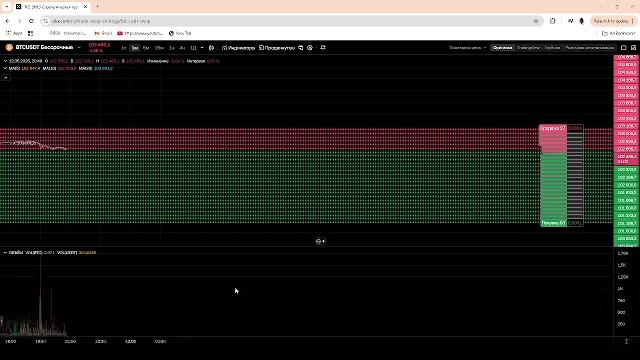
Task: Open the Advanced (Продвинутое) chart menu
Action: 277,48
